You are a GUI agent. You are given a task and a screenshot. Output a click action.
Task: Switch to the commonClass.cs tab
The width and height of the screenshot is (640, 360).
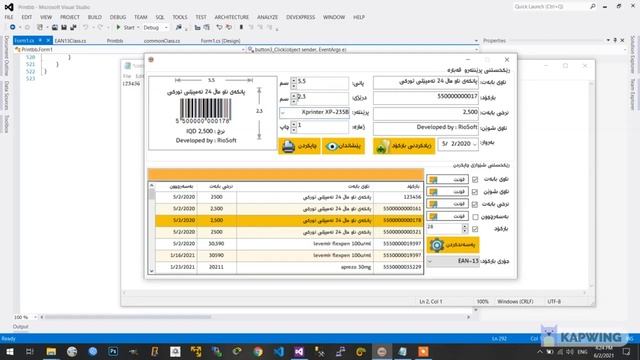[162, 41]
